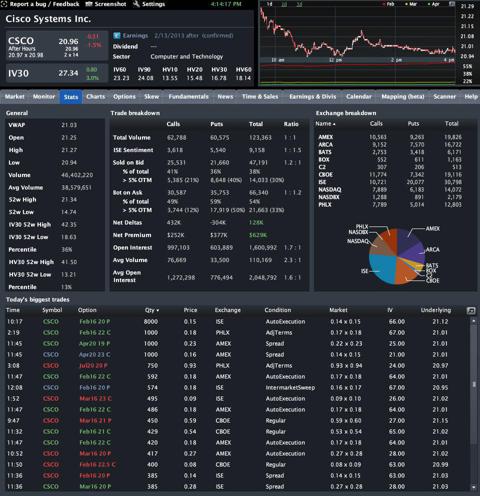Switch to the Calendar tab

tap(359, 97)
